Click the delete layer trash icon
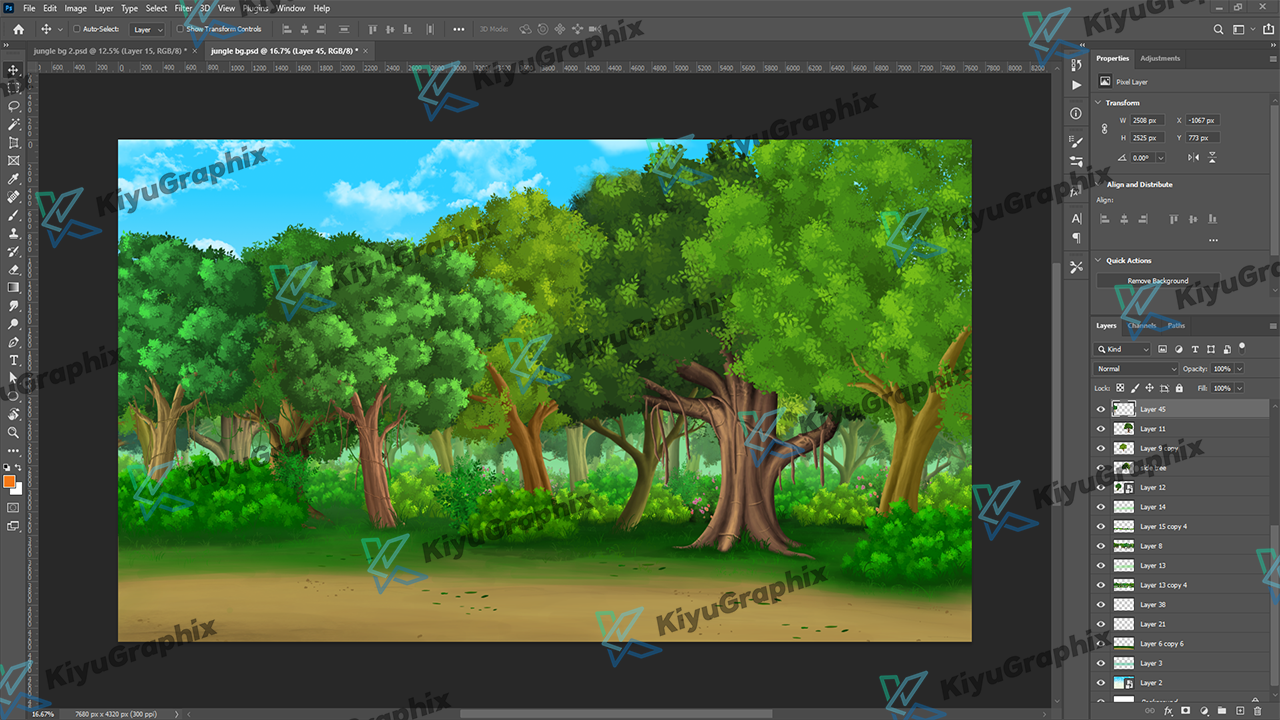This screenshot has height=720, width=1280. (1256, 711)
